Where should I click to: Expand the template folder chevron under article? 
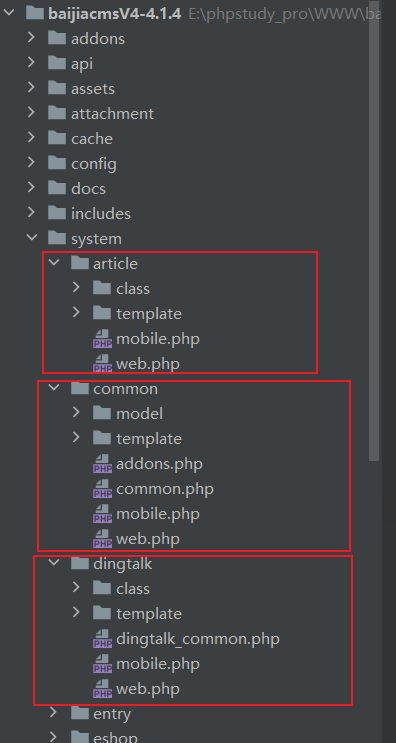point(77,313)
